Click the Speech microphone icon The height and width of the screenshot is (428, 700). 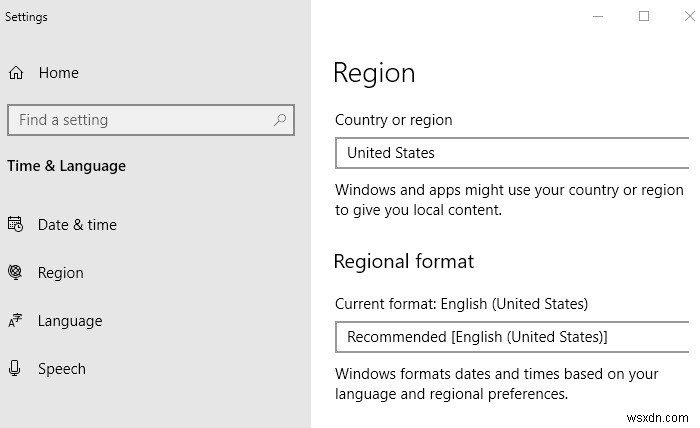[15, 369]
